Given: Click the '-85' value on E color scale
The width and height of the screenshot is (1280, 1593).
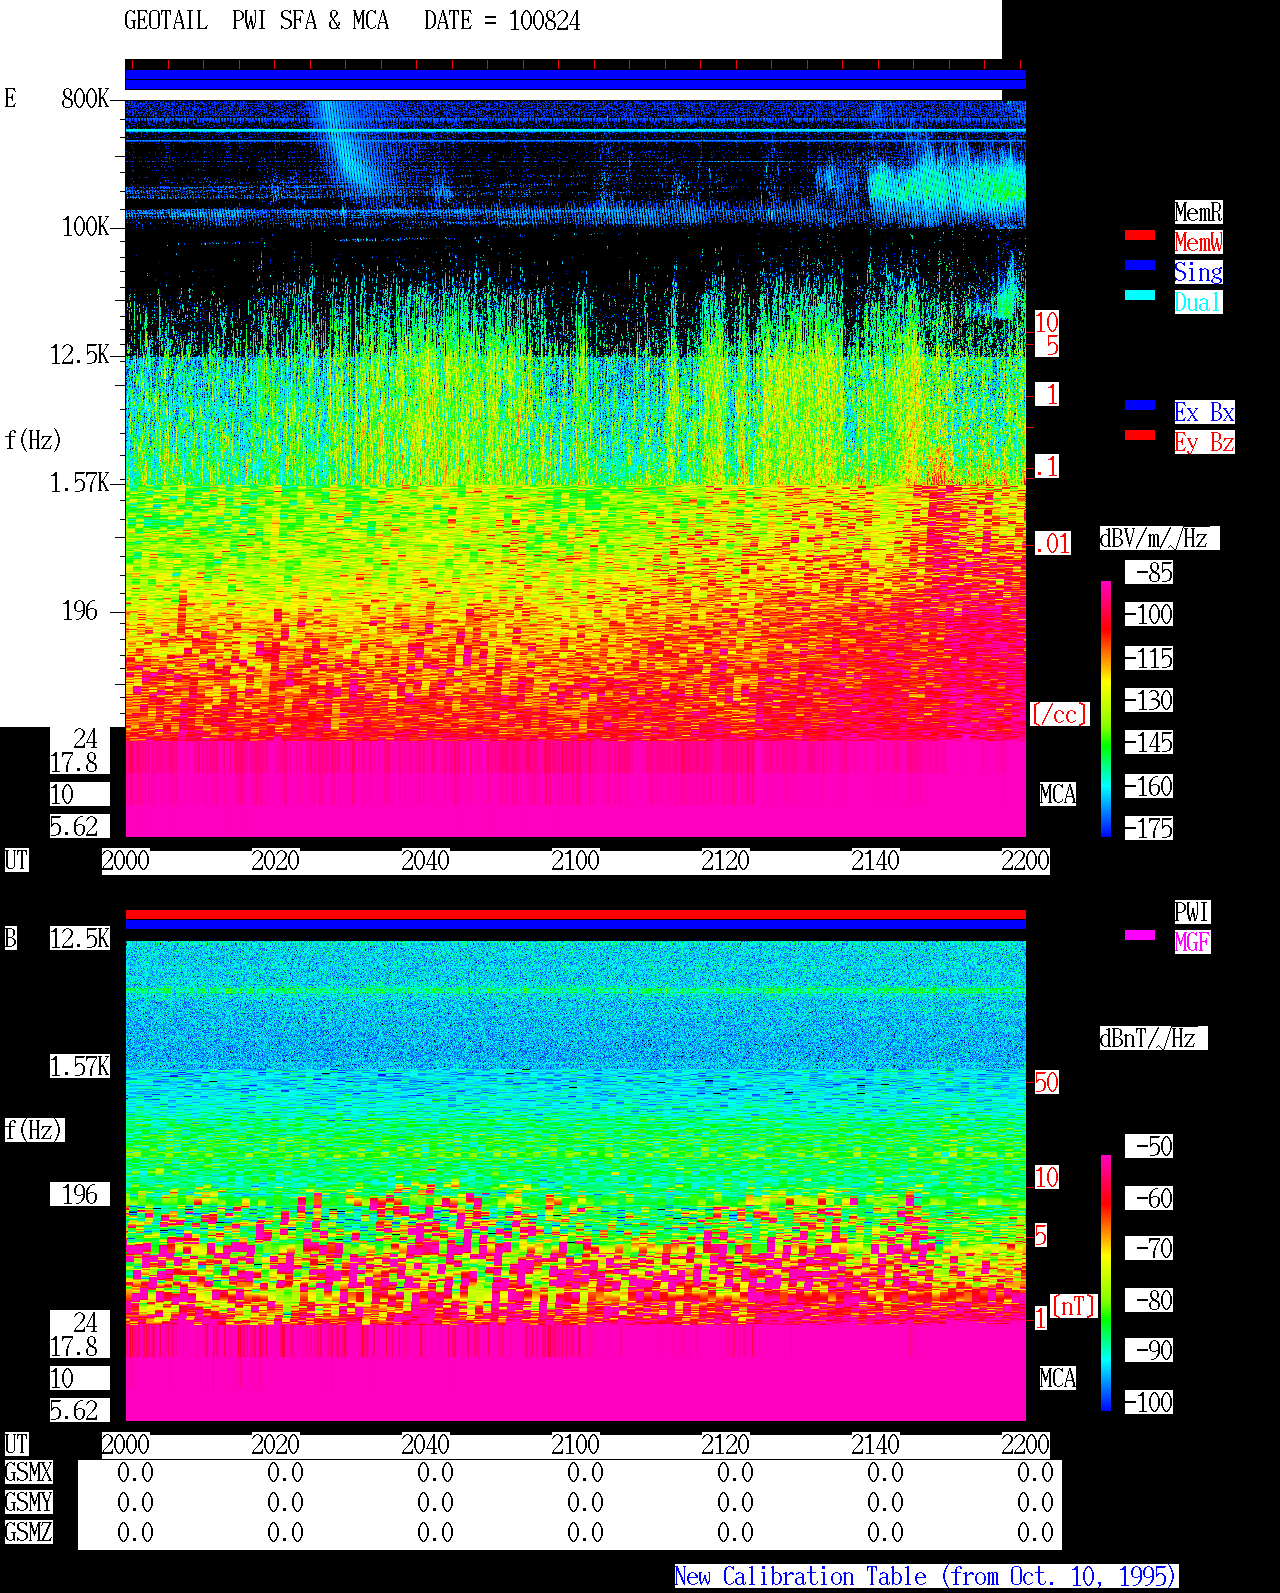Looking at the screenshot, I should [1149, 572].
